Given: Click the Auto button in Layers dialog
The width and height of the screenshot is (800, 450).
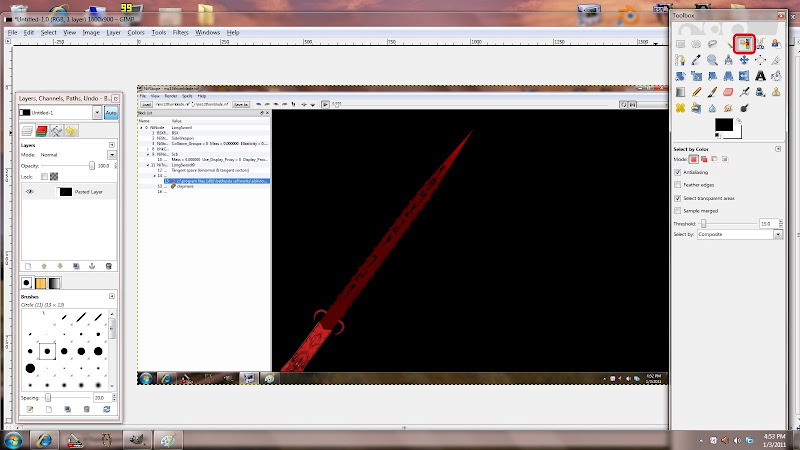Looking at the screenshot, I should tap(110, 113).
